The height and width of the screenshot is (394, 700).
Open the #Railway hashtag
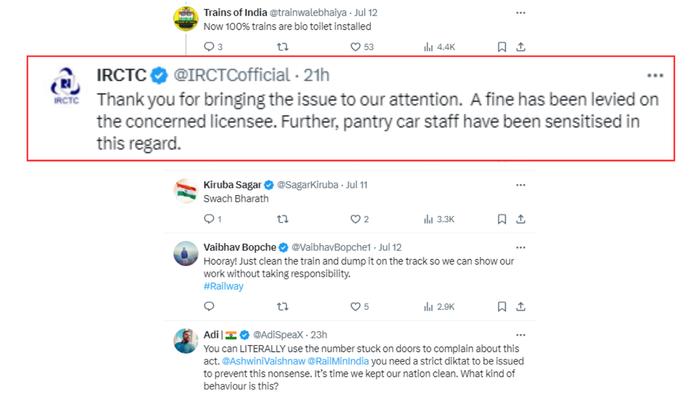click(224, 286)
